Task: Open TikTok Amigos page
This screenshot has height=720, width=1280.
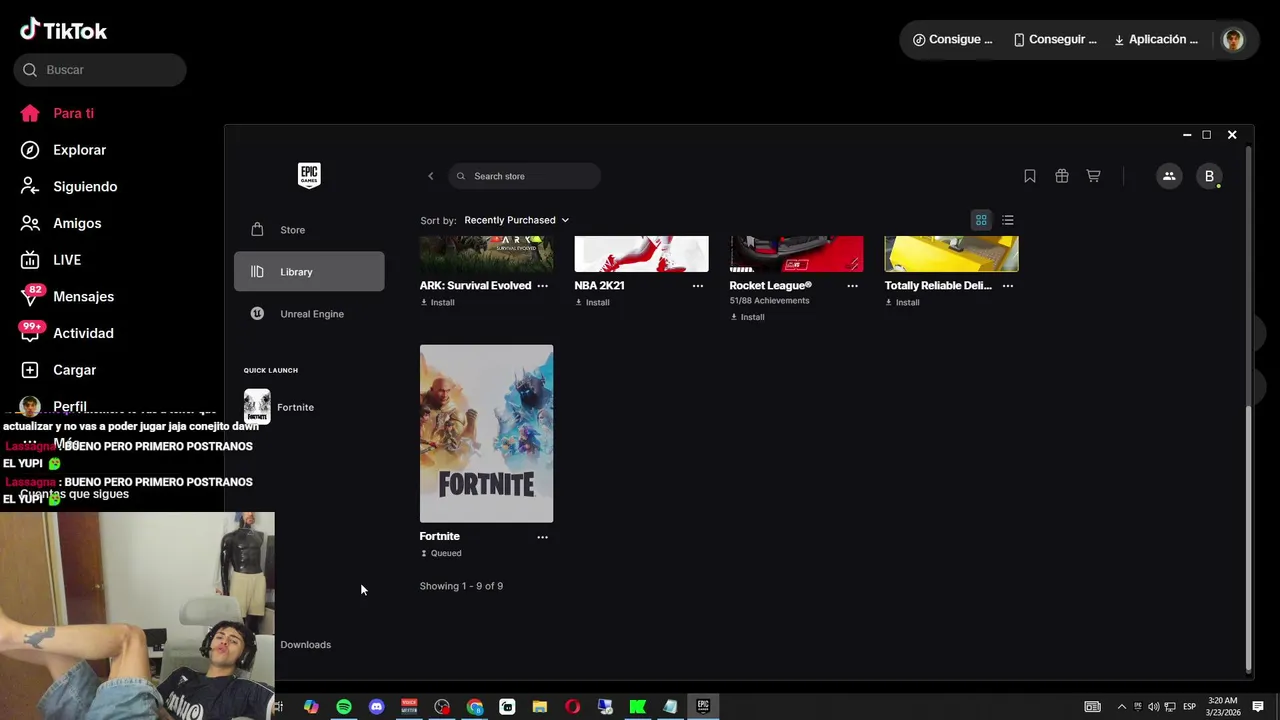Action: point(62,223)
